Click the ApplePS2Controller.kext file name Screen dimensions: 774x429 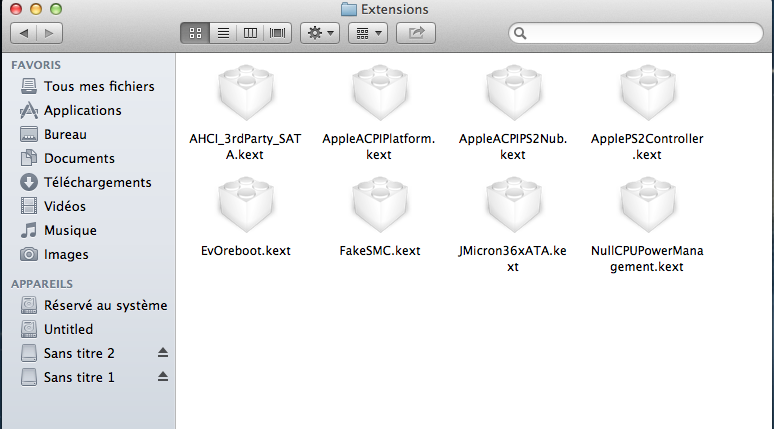pos(647,147)
